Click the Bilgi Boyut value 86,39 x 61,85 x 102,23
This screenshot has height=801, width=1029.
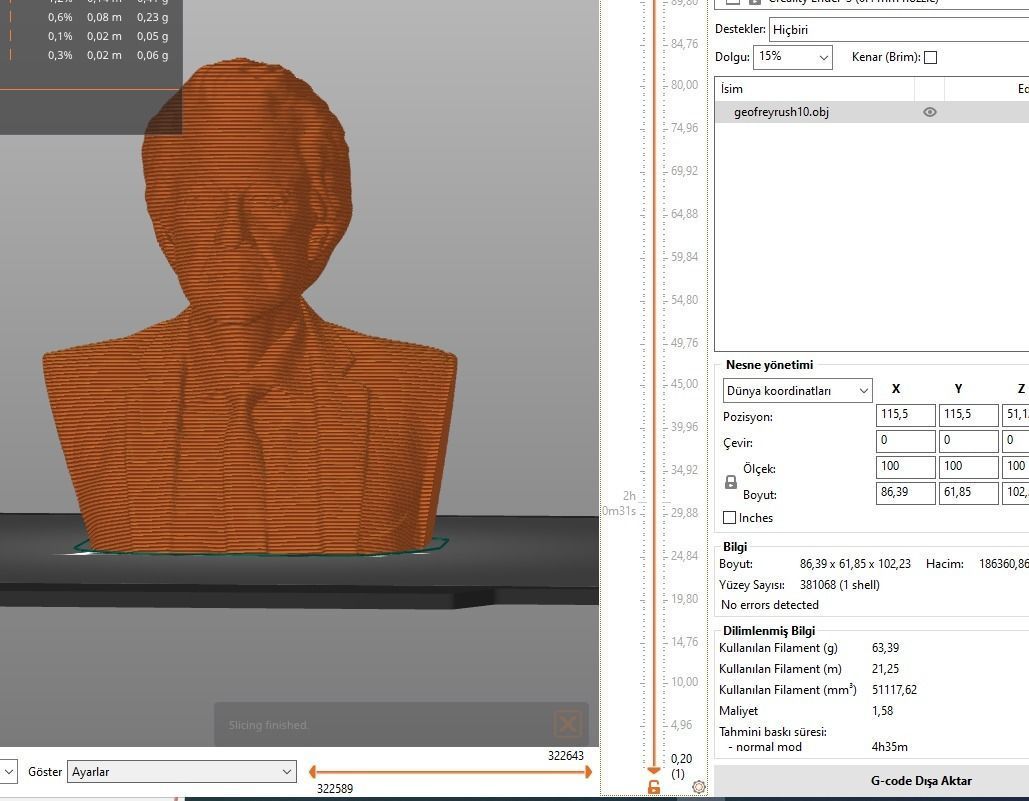pyautogui.click(x=855, y=564)
